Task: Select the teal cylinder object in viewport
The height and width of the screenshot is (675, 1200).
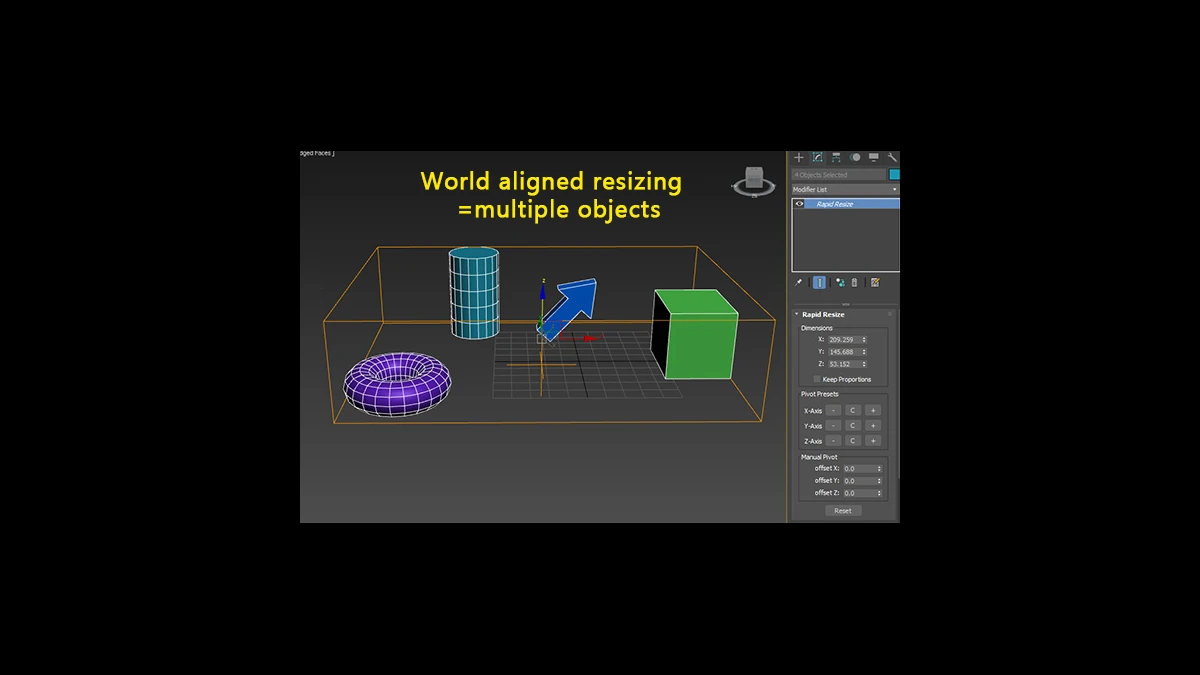Action: tap(474, 294)
